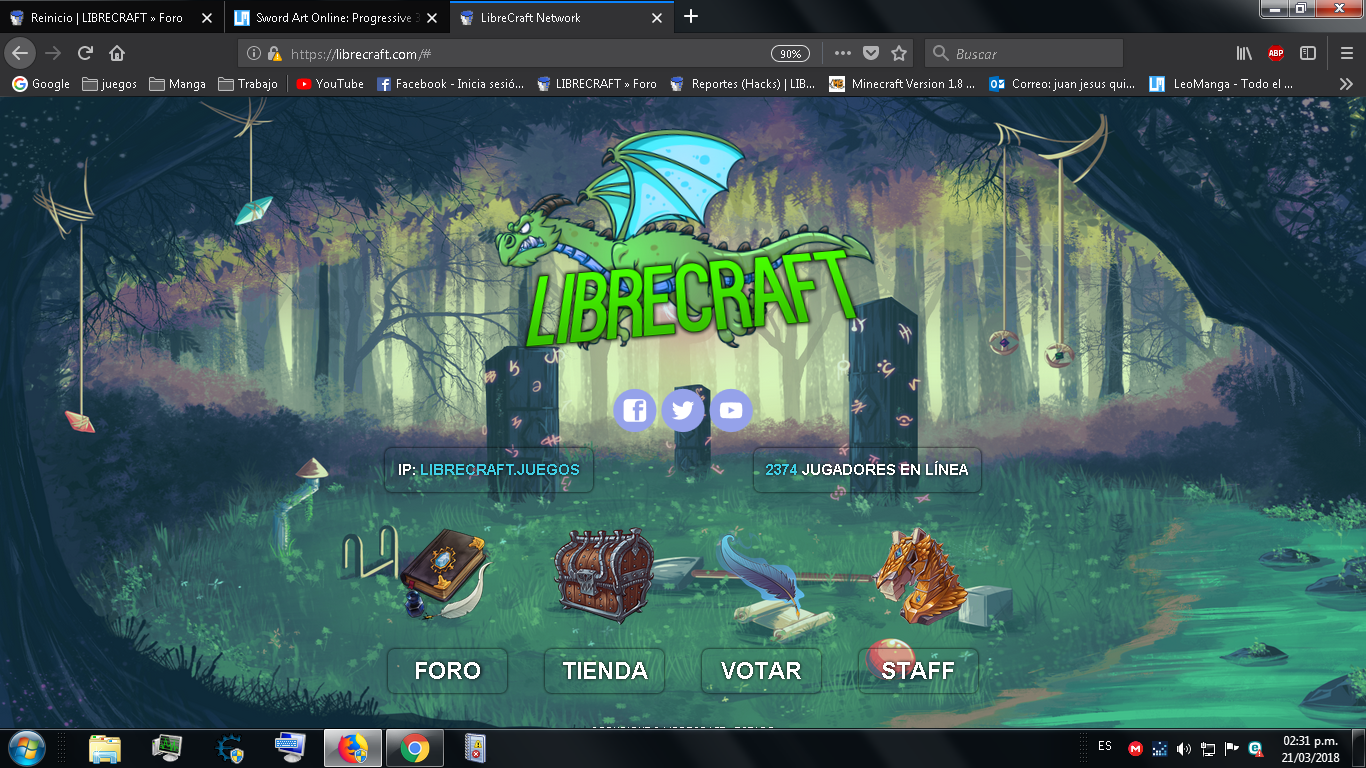
Task: Open the Windows Start menu
Action: coord(26,748)
